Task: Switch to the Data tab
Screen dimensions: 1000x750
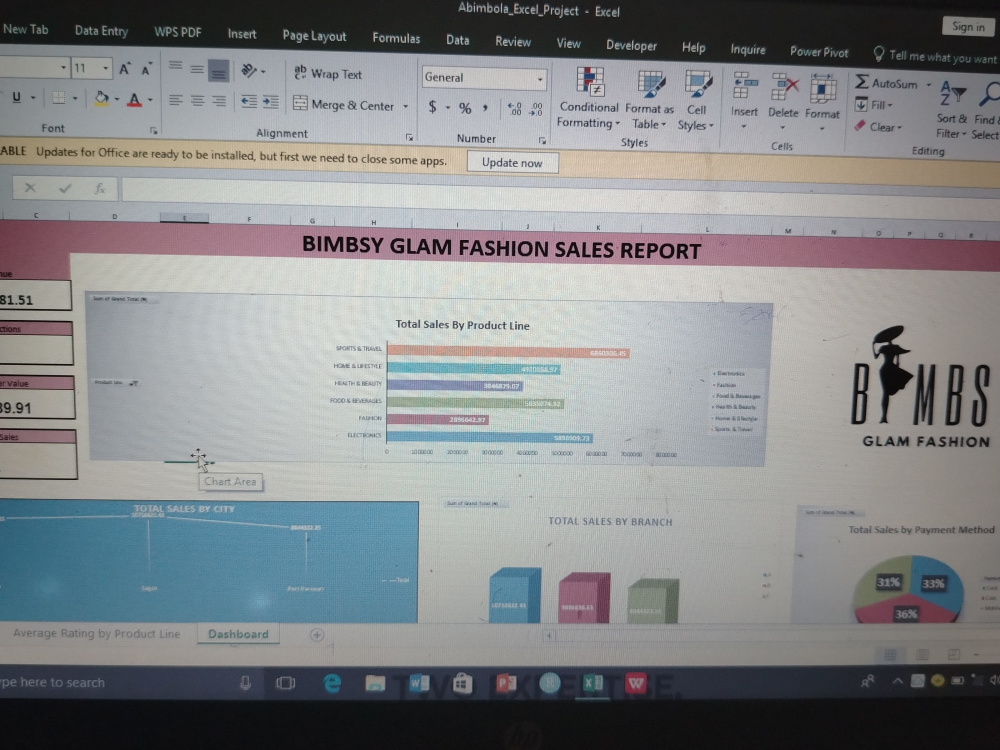Action: pos(457,40)
